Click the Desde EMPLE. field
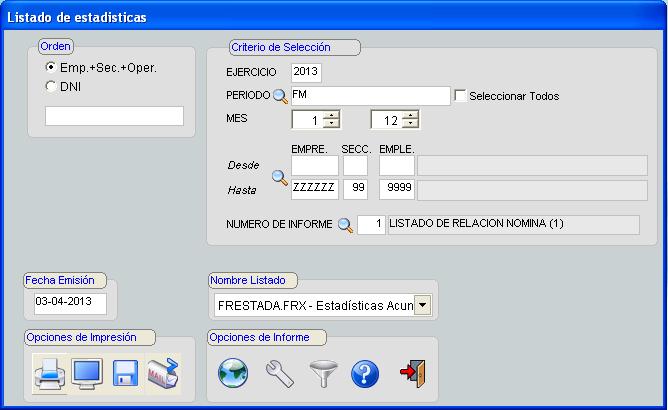The image size is (668, 410). [397, 166]
